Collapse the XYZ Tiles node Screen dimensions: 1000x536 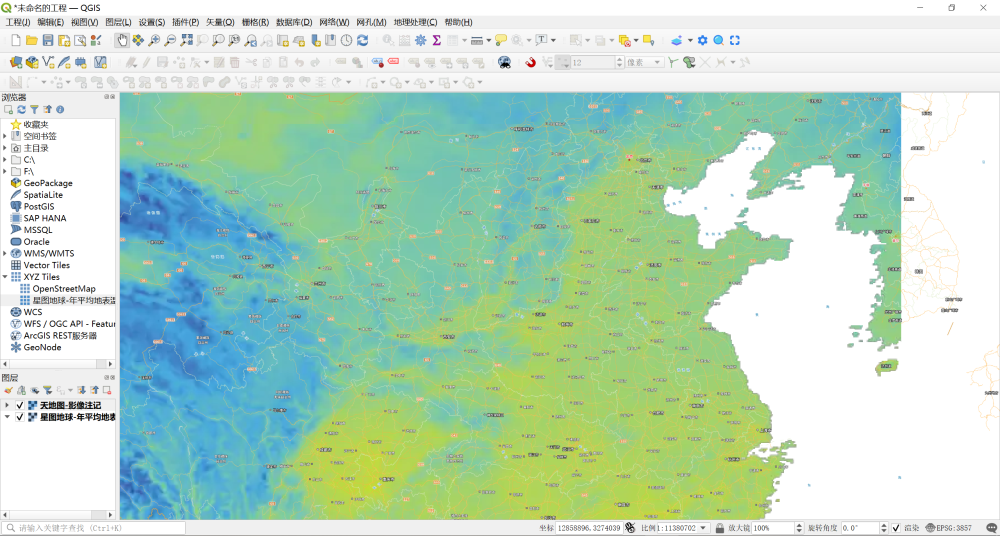5,277
